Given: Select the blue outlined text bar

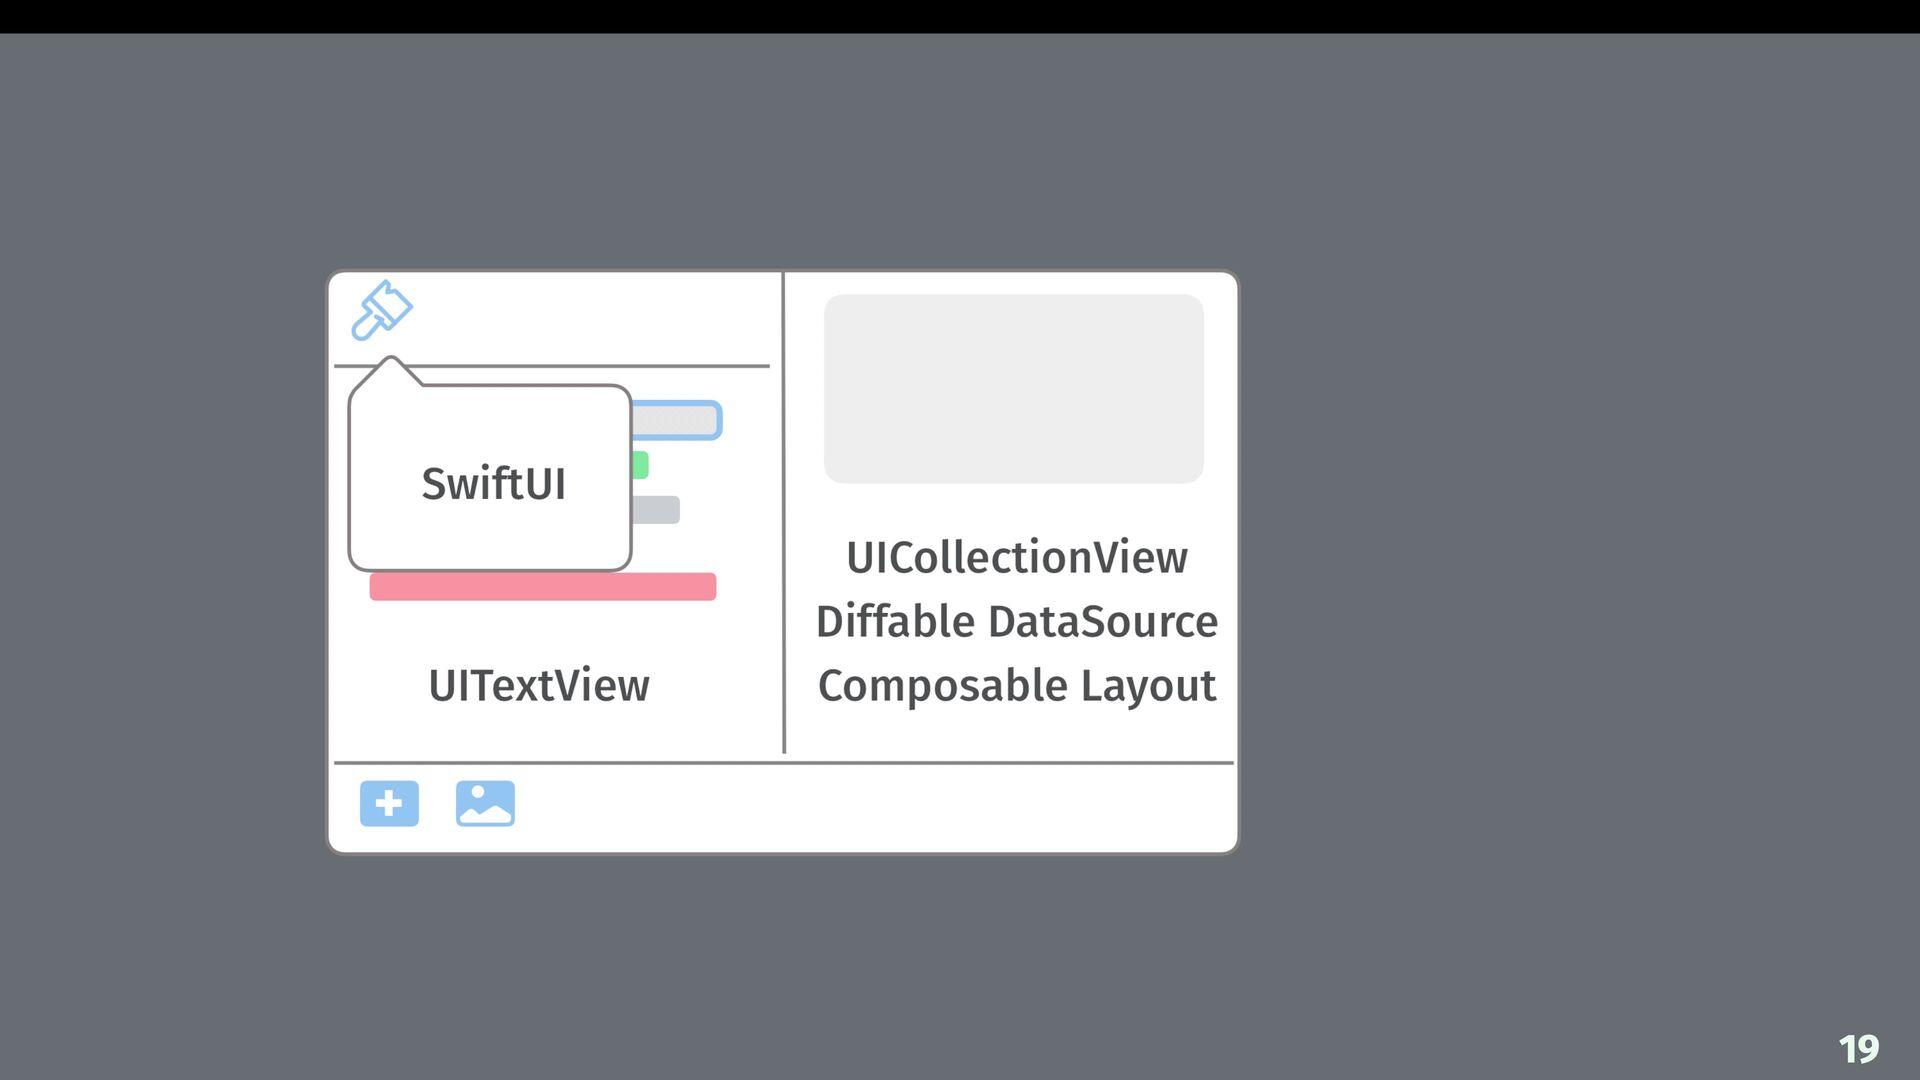Looking at the screenshot, I should 677,420.
